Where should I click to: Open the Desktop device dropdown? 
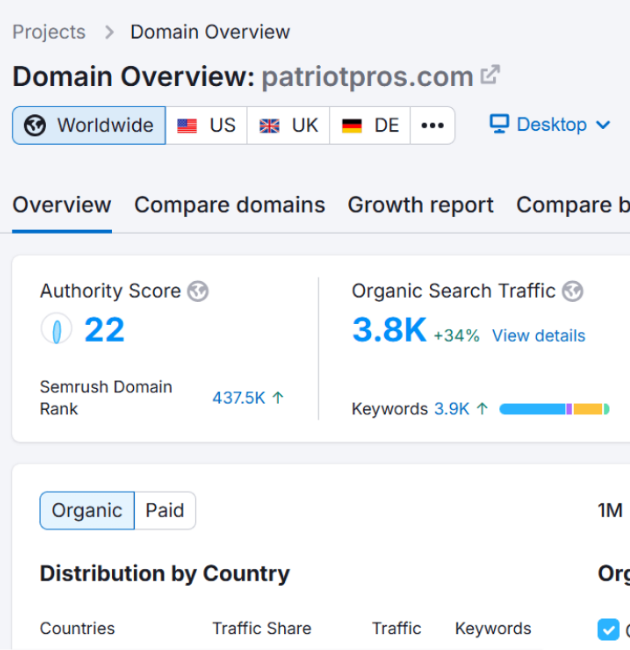550,124
